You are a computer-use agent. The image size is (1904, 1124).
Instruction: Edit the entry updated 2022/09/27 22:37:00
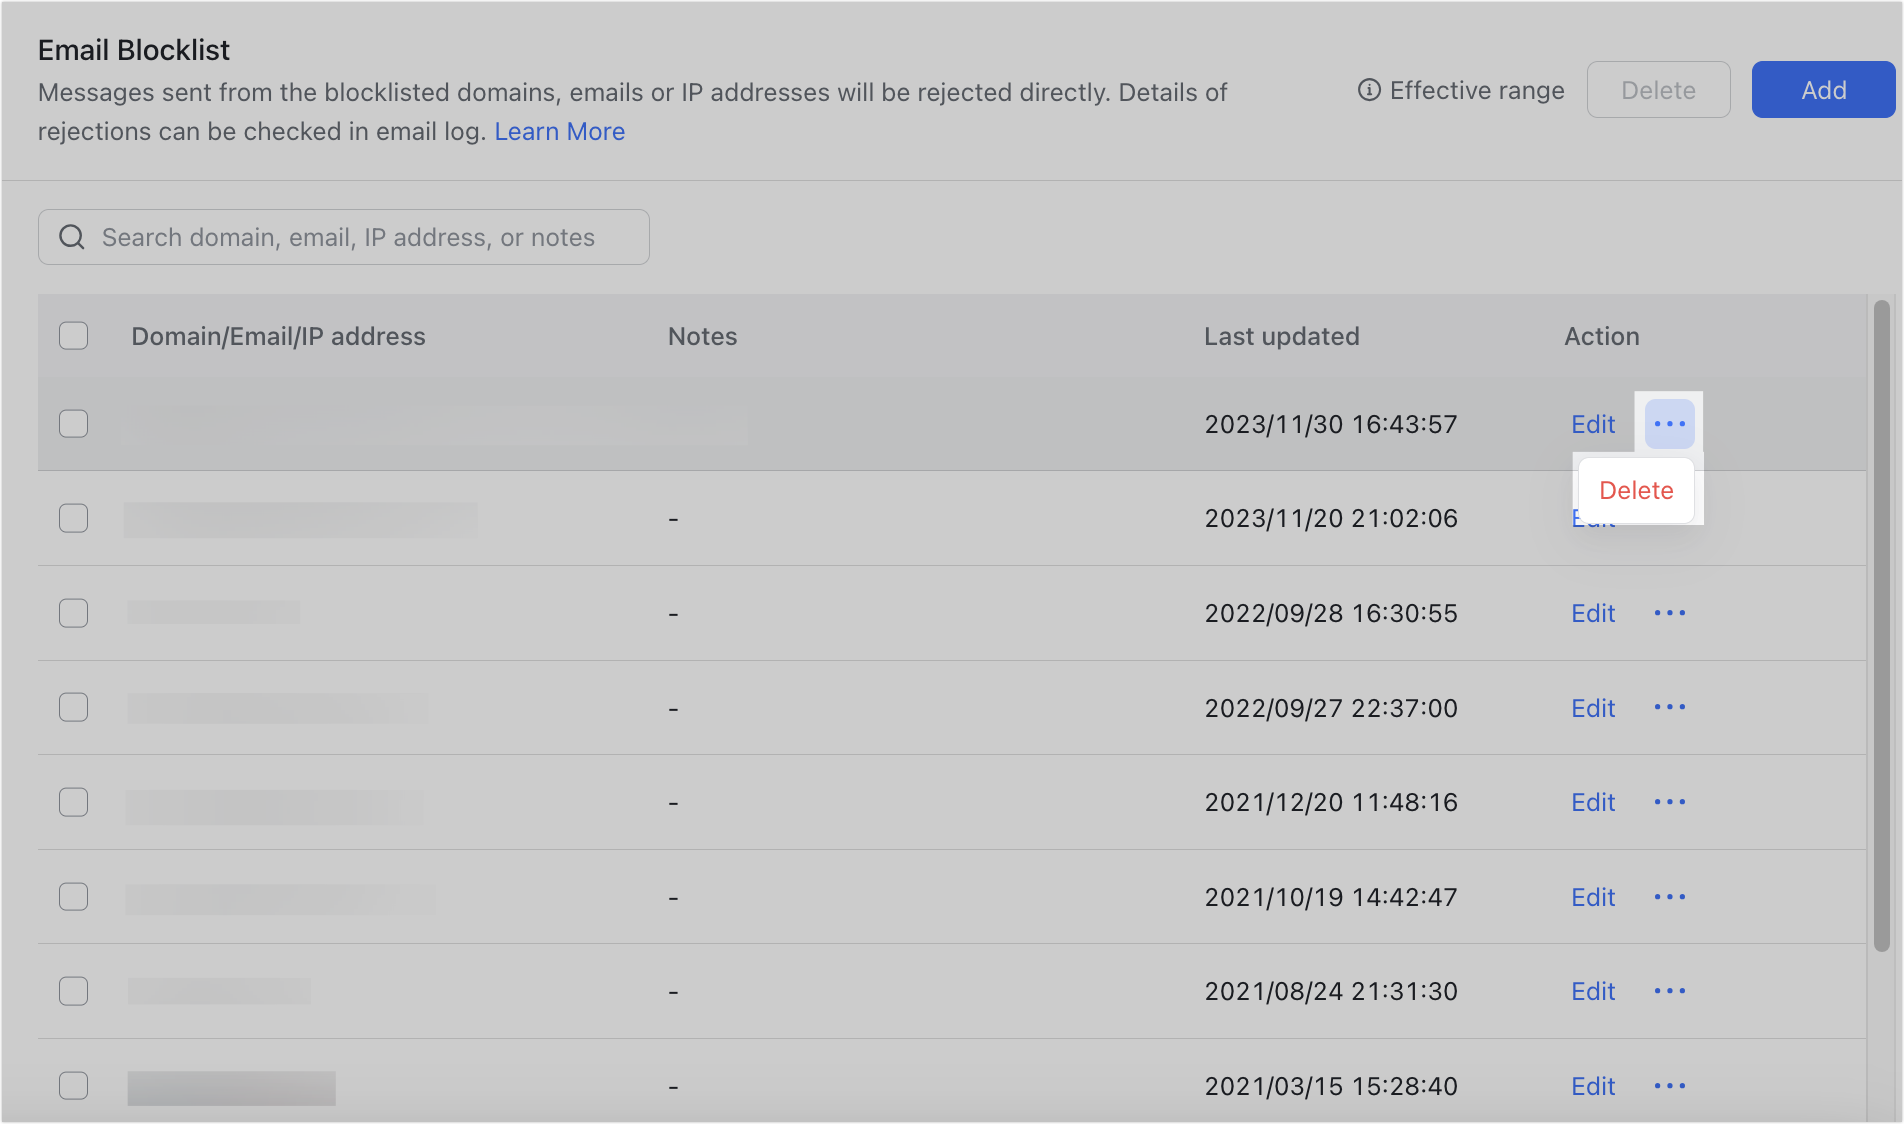point(1593,708)
